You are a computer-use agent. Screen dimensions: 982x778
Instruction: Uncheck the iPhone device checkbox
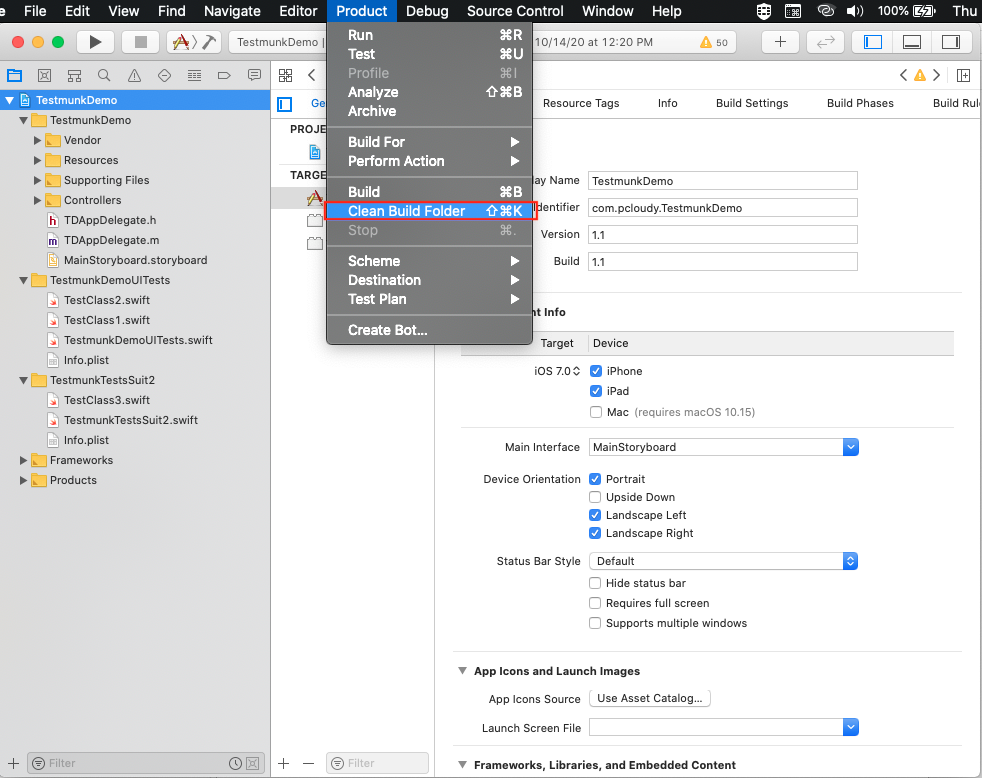tap(596, 371)
